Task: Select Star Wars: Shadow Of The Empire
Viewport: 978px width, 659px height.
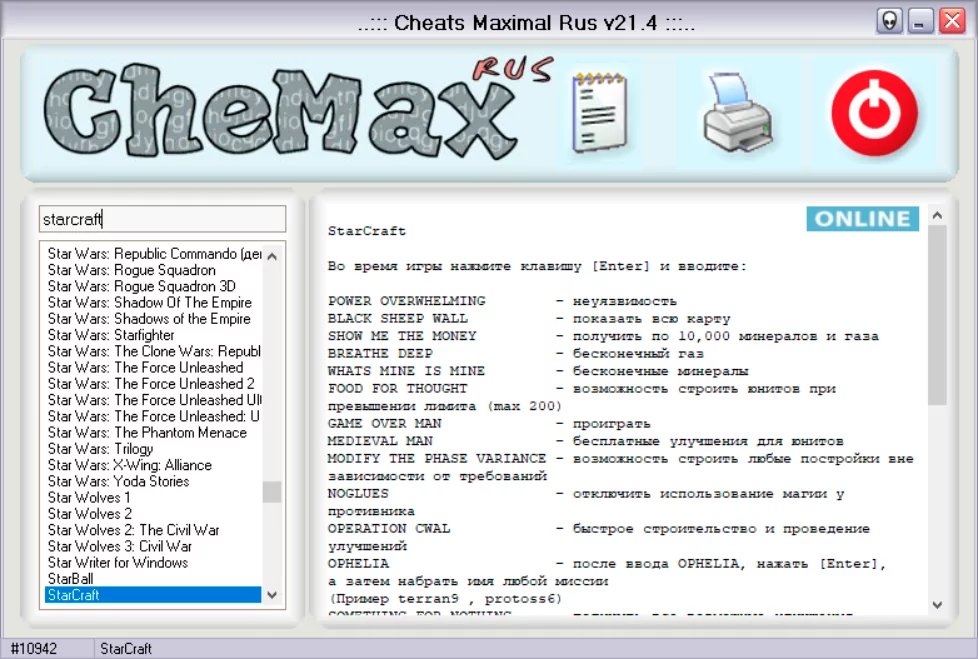Action: click(153, 302)
